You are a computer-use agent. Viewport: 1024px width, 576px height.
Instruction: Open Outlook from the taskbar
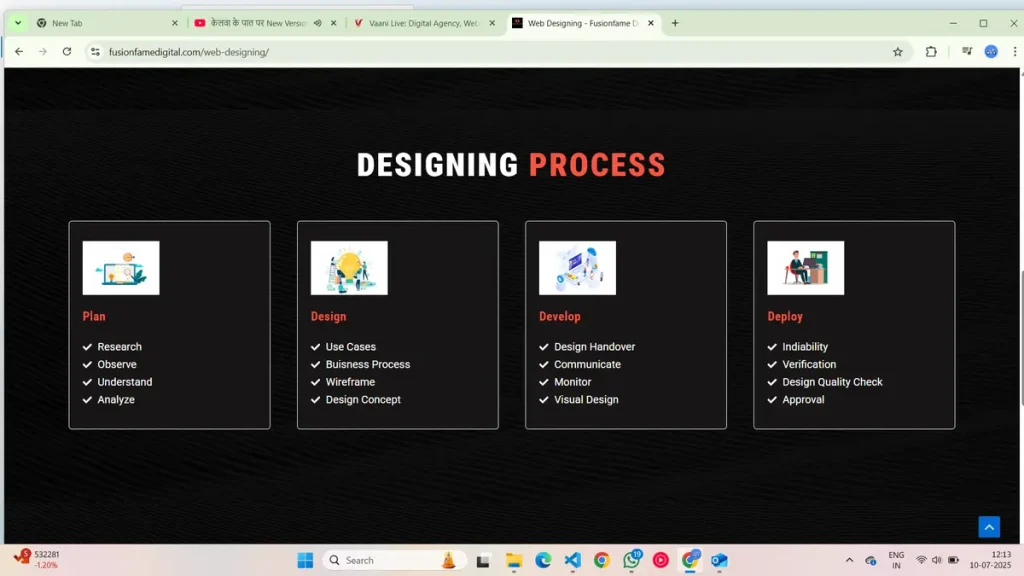point(719,560)
